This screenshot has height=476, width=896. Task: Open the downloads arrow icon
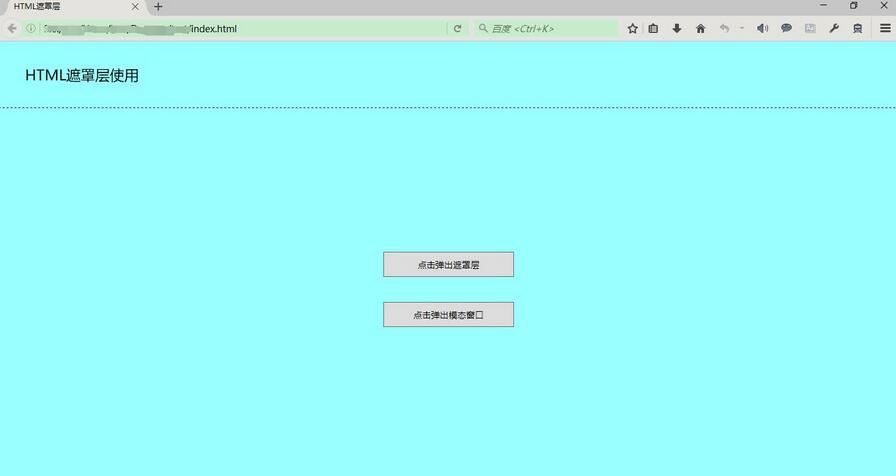tap(677, 29)
